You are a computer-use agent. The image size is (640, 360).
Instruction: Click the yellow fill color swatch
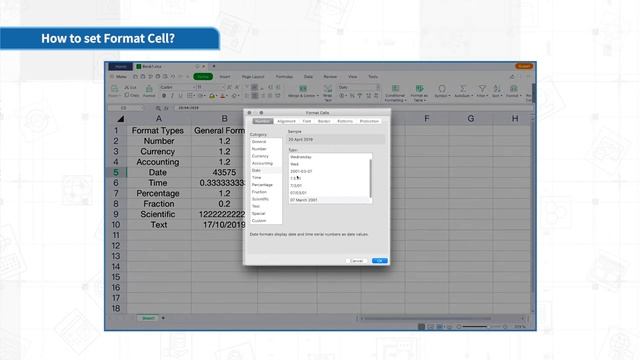click(x=211, y=96)
